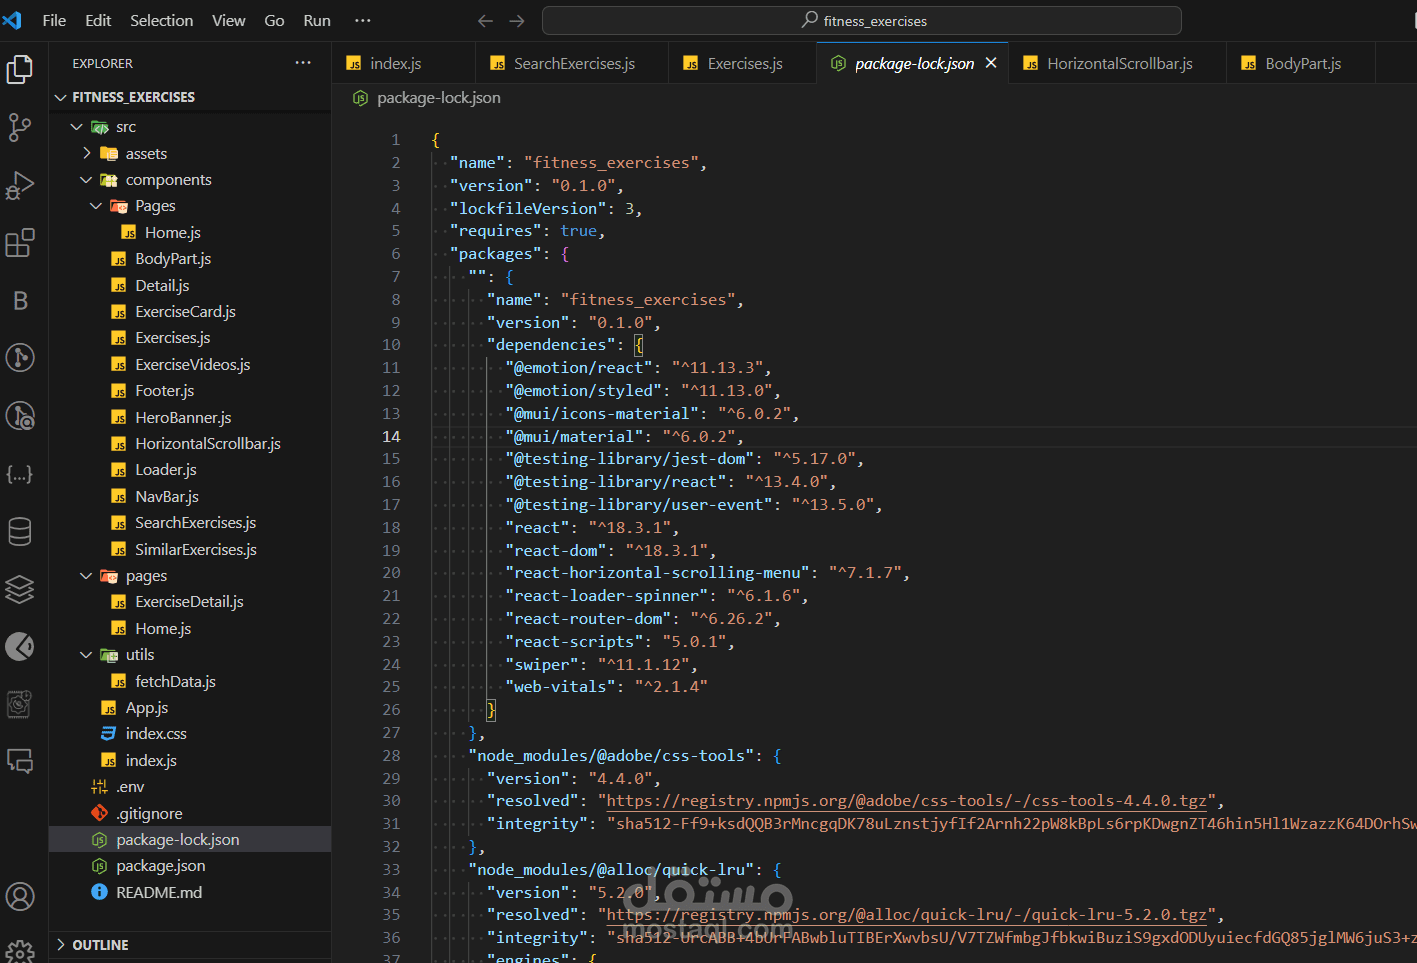The width and height of the screenshot is (1417, 963).
Task: Open the Accounts icon
Action: pyautogui.click(x=20, y=897)
